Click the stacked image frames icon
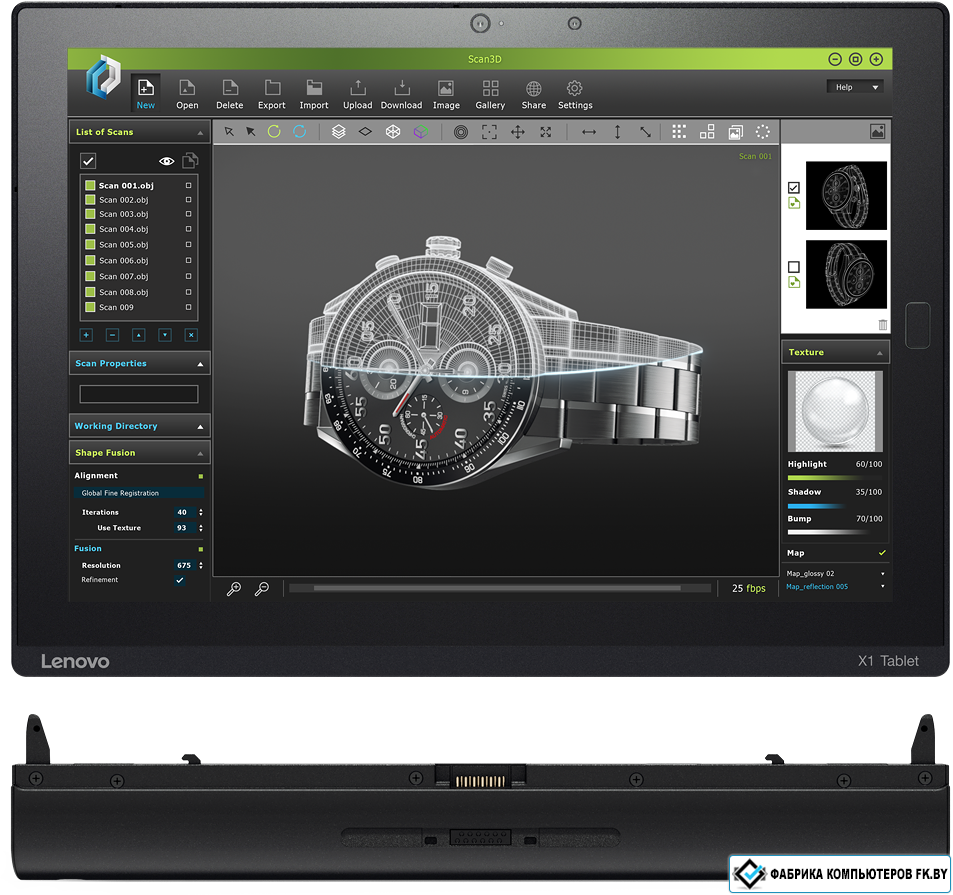Screen dimensions: 953x895 (x=735, y=132)
